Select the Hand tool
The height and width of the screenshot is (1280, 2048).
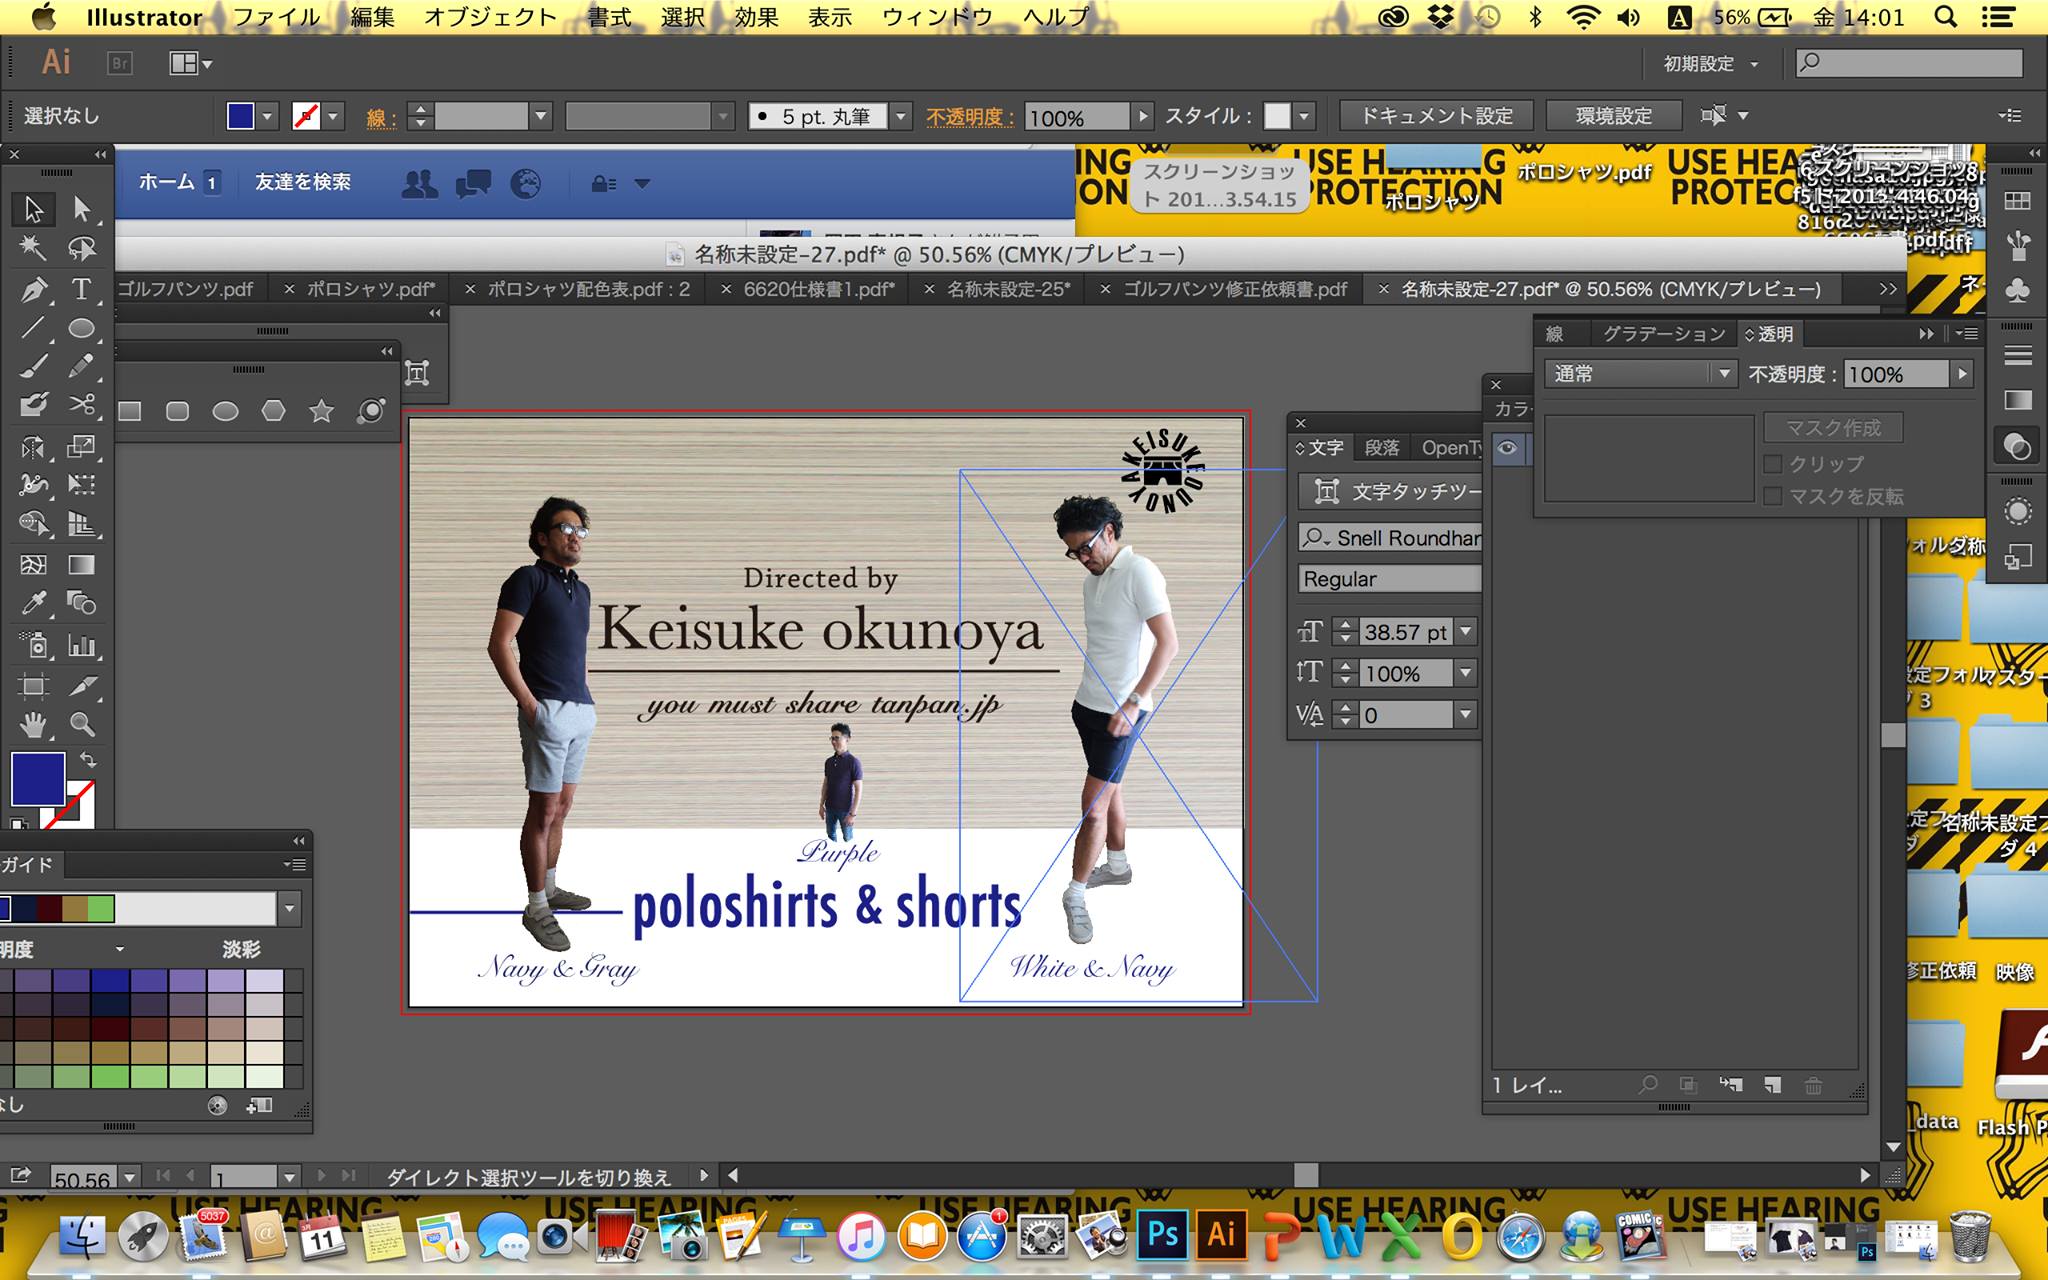pos(33,724)
